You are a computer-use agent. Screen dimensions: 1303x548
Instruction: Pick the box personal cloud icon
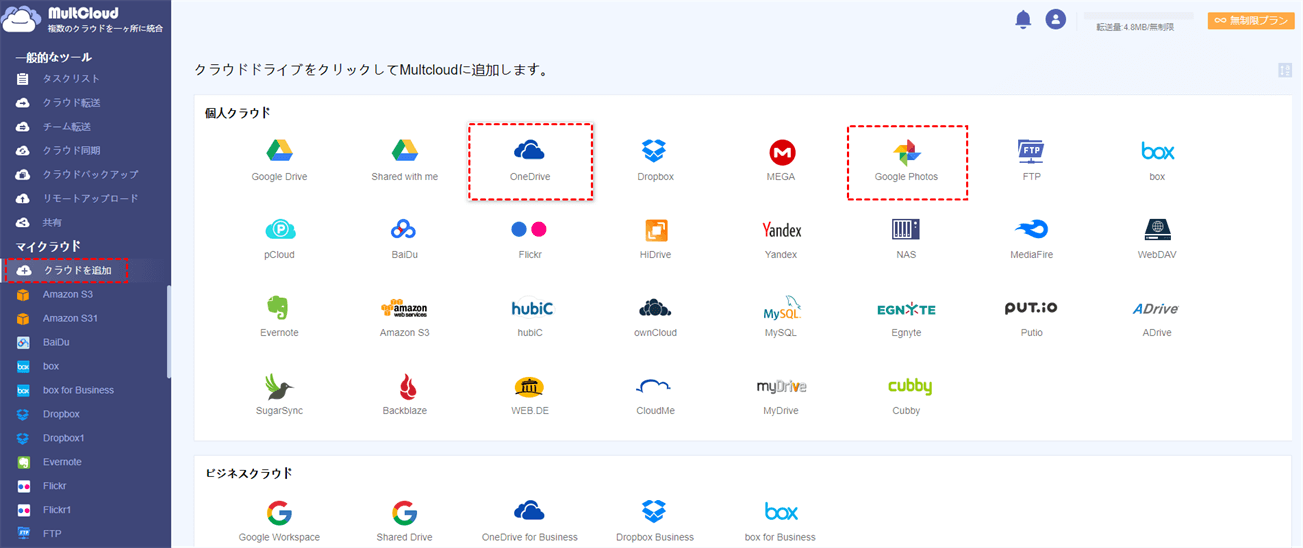pos(1157,159)
